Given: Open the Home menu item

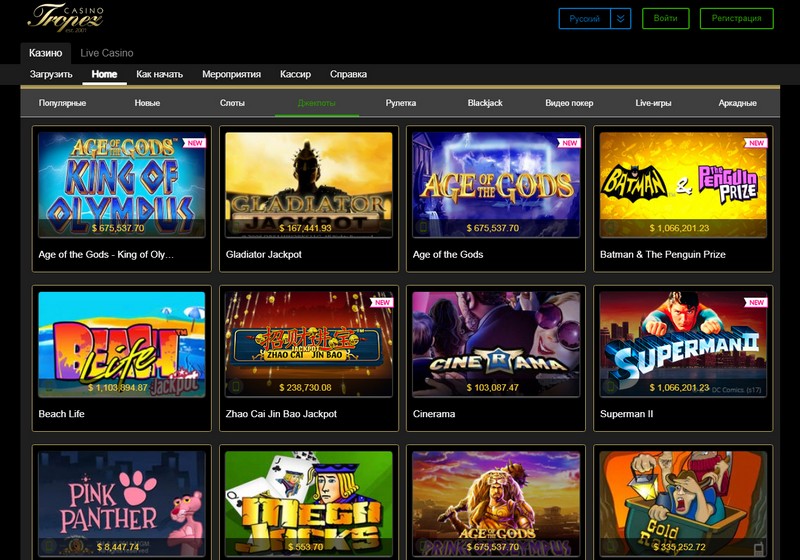Looking at the screenshot, I should click(104, 74).
